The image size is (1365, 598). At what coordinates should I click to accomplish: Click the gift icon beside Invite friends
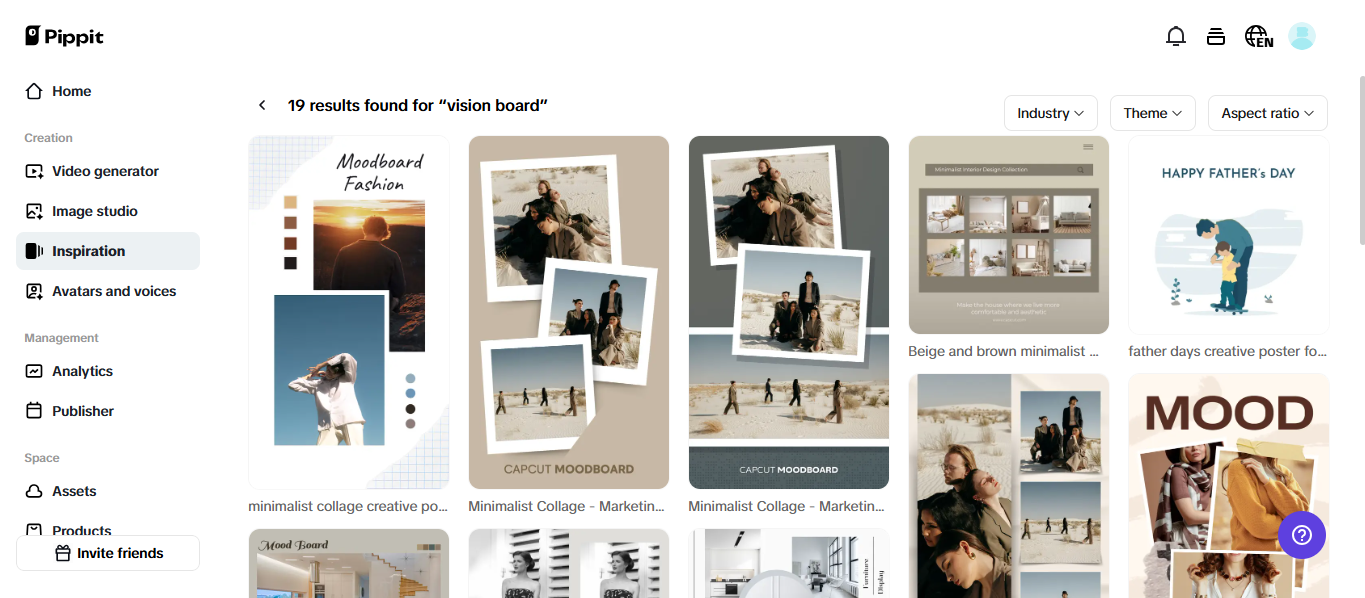(x=63, y=553)
